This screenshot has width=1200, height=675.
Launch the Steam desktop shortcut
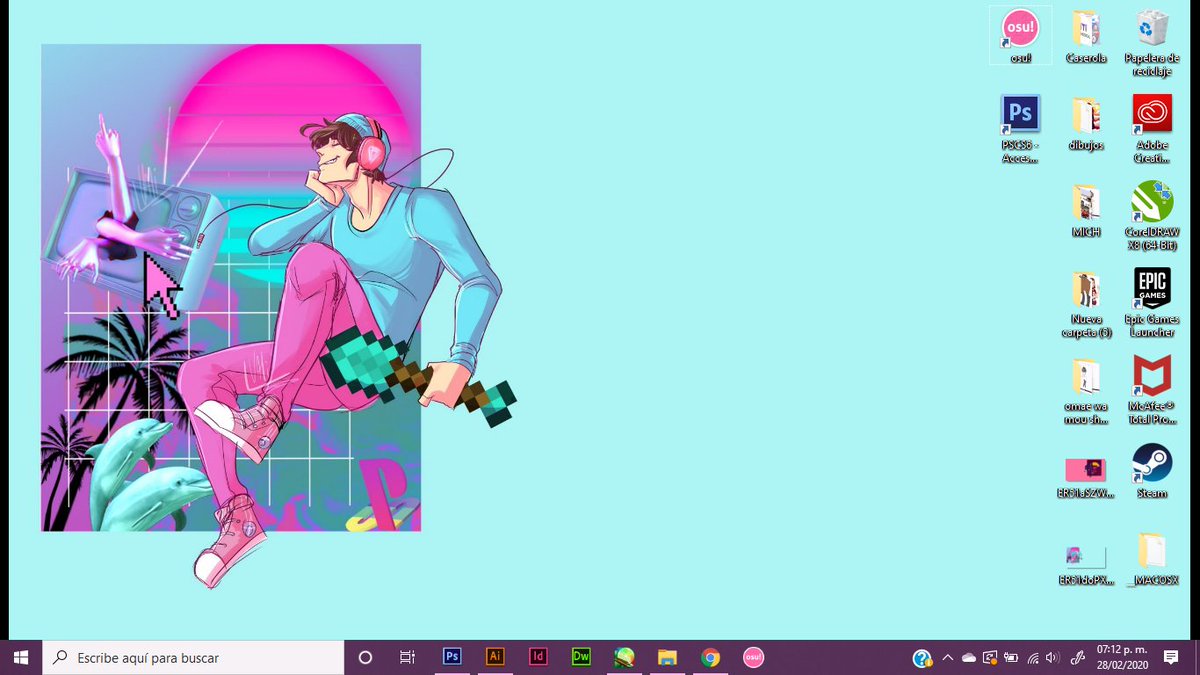pos(1152,470)
